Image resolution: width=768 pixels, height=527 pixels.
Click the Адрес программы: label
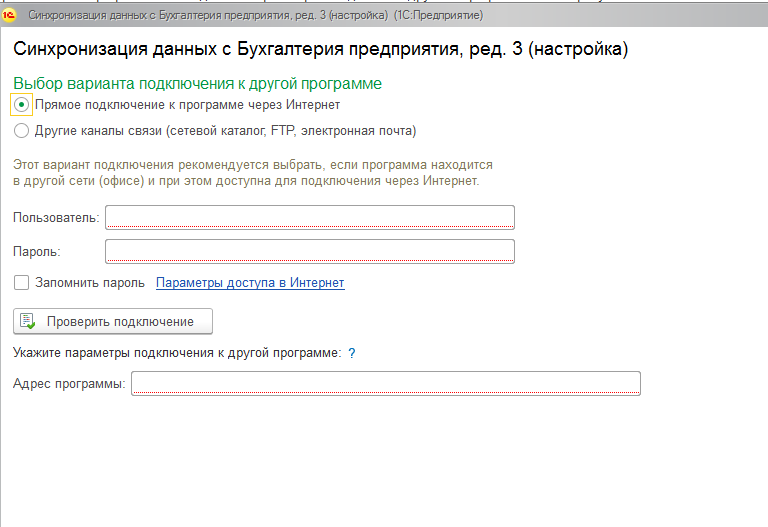pos(69,384)
